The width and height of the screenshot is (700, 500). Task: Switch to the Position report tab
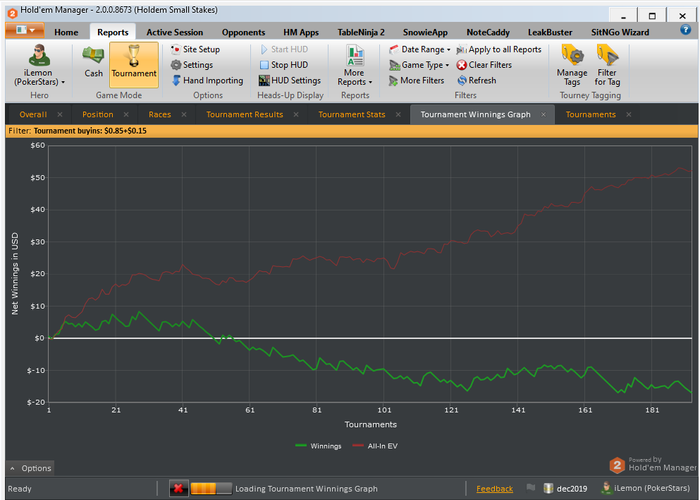[98, 115]
